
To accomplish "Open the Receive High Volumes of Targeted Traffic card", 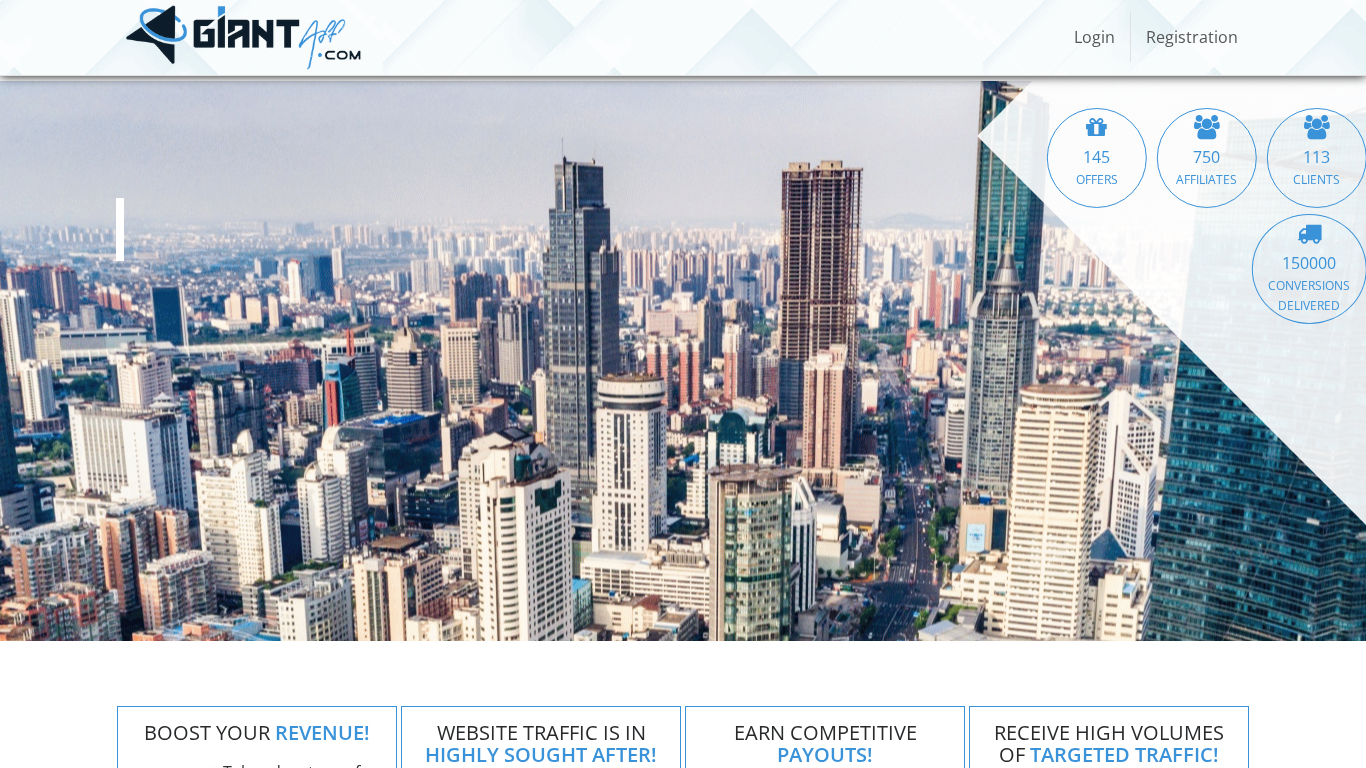I will pos(1109,743).
